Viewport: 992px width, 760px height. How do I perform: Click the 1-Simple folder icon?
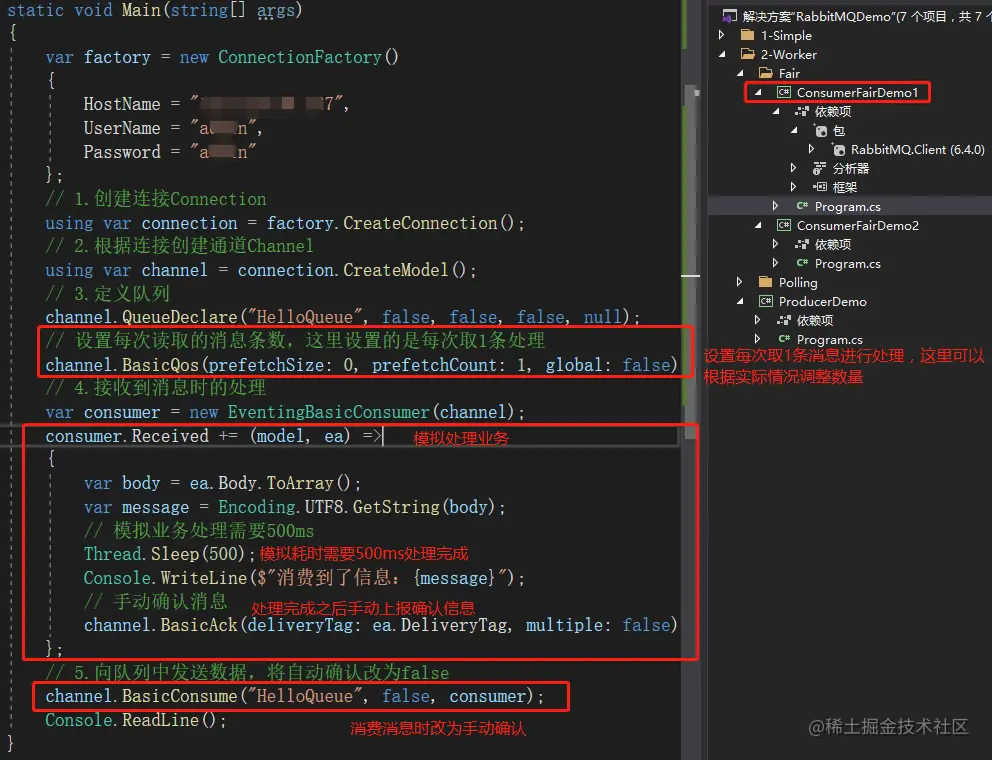click(x=748, y=35)
